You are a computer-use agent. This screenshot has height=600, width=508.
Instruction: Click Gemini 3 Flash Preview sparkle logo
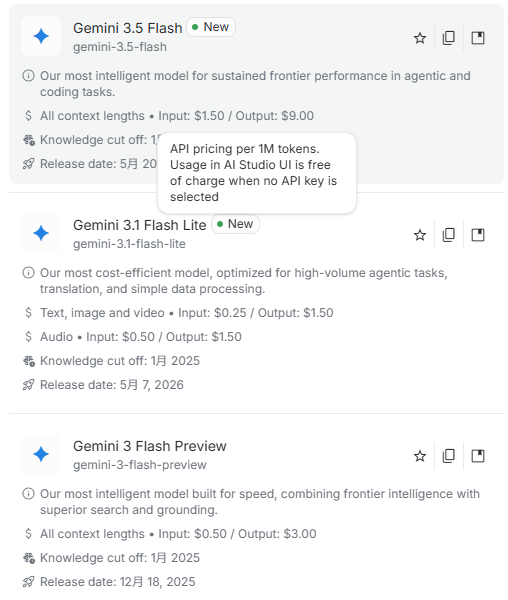41,454
